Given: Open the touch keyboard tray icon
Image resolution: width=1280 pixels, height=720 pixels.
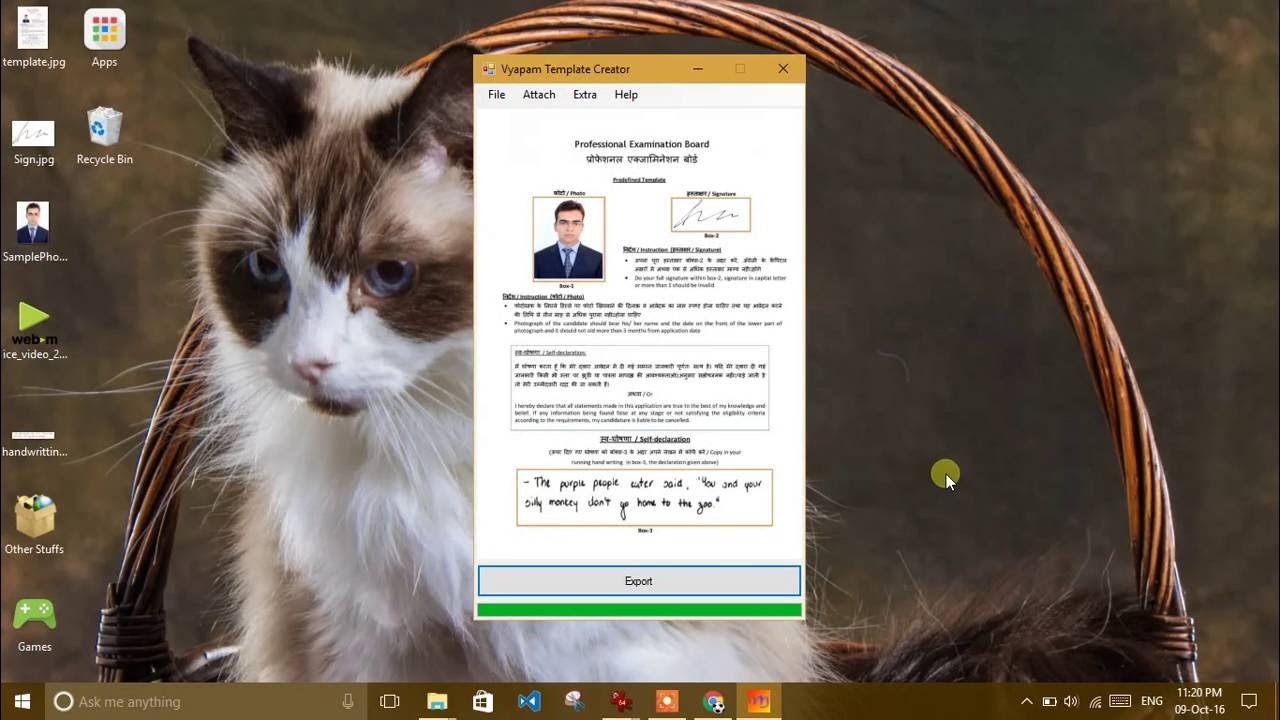Looking at the screenshot, I should click(1120, 702).
